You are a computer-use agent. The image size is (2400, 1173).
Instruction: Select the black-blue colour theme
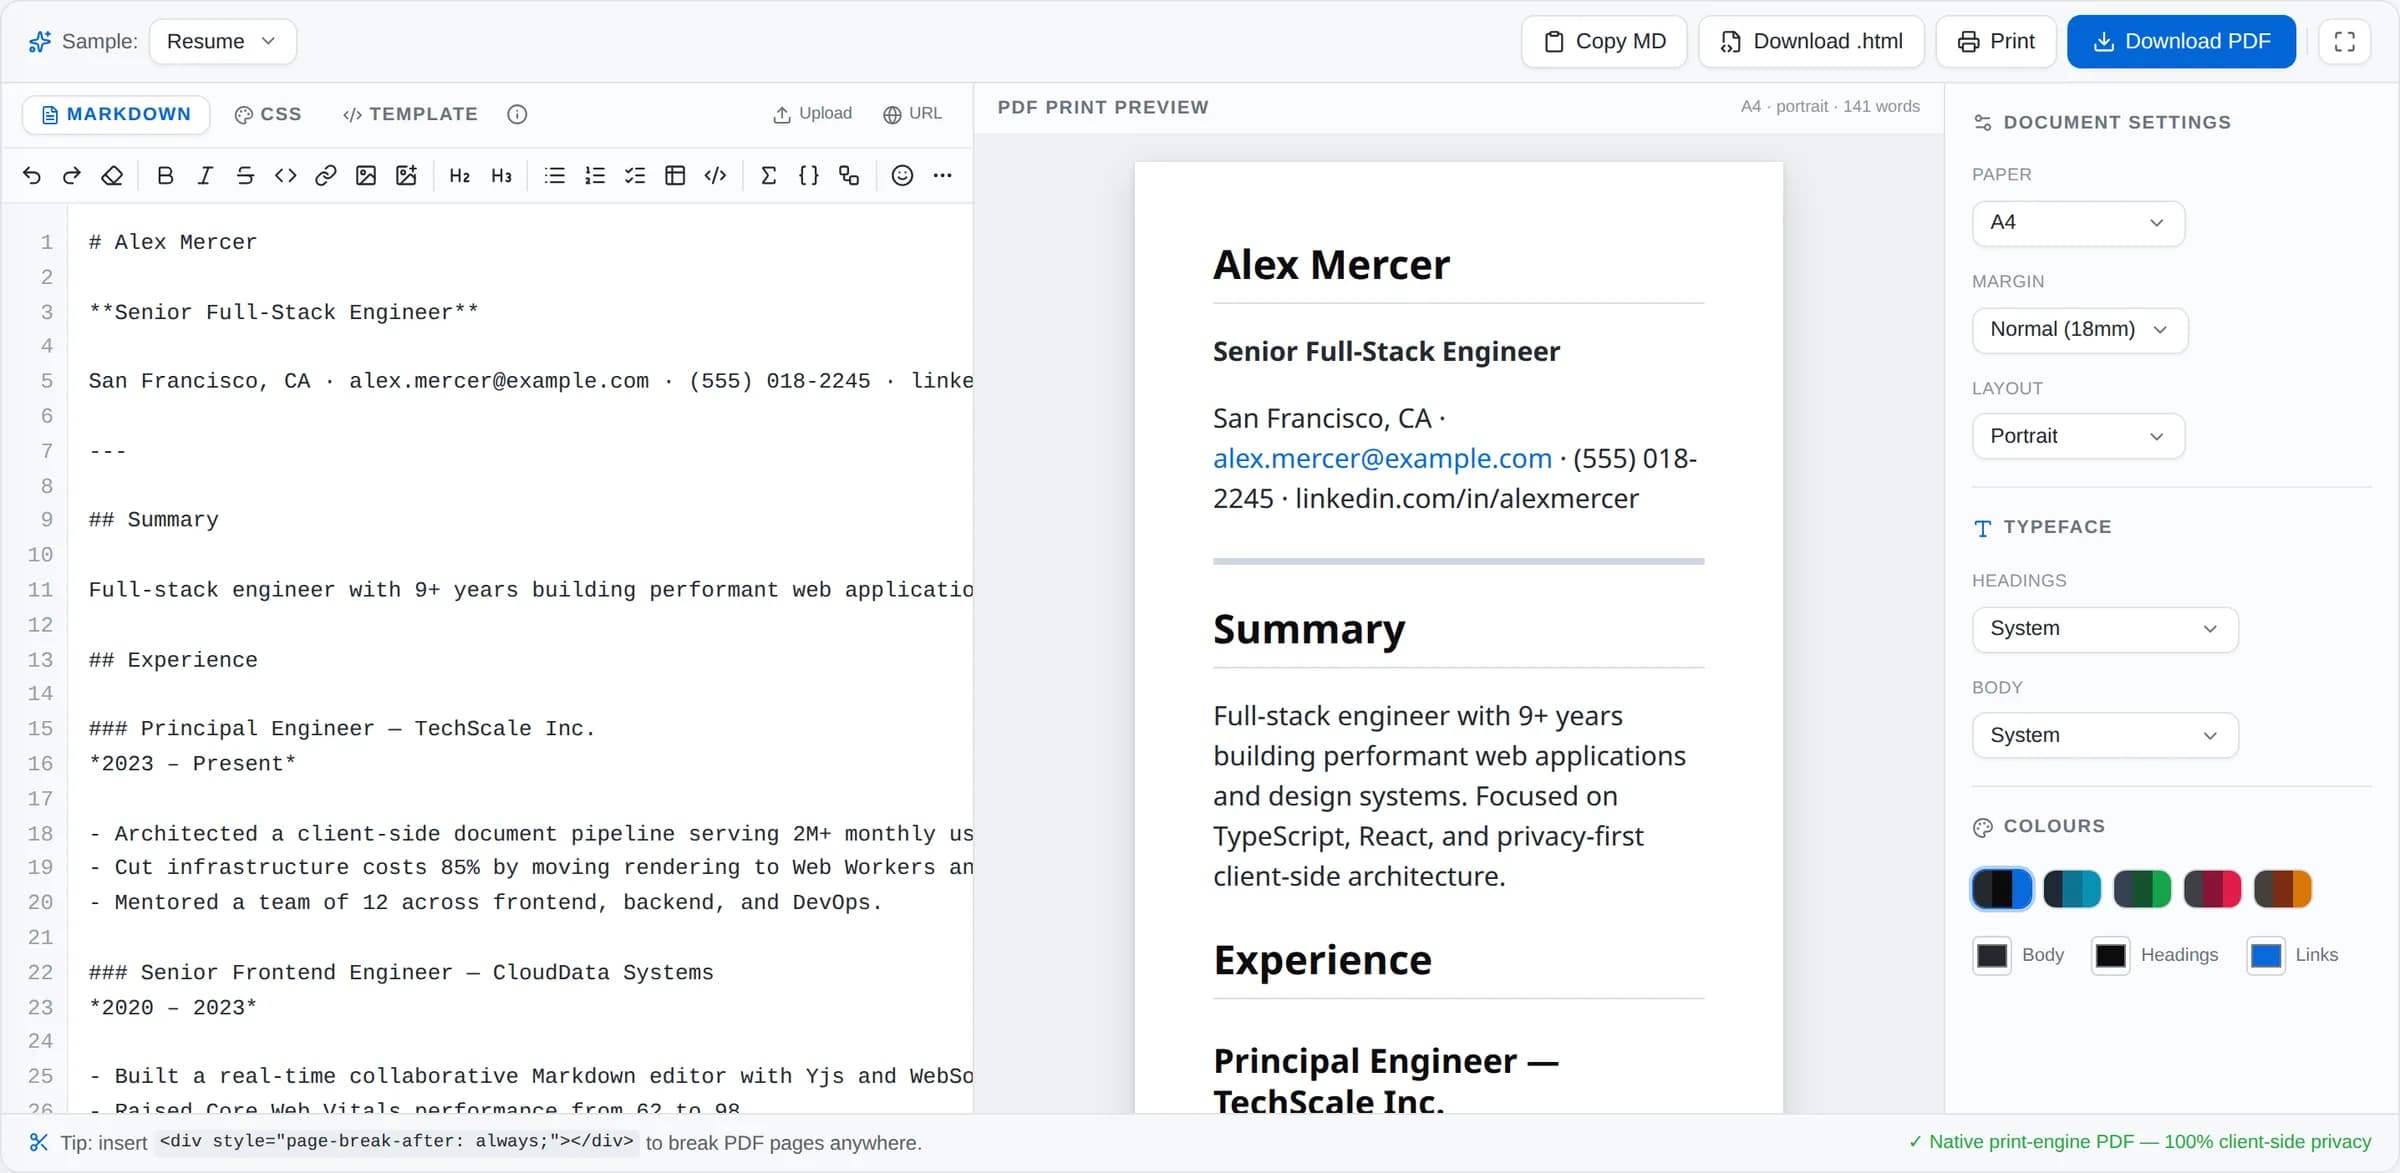pos(2002,889)
